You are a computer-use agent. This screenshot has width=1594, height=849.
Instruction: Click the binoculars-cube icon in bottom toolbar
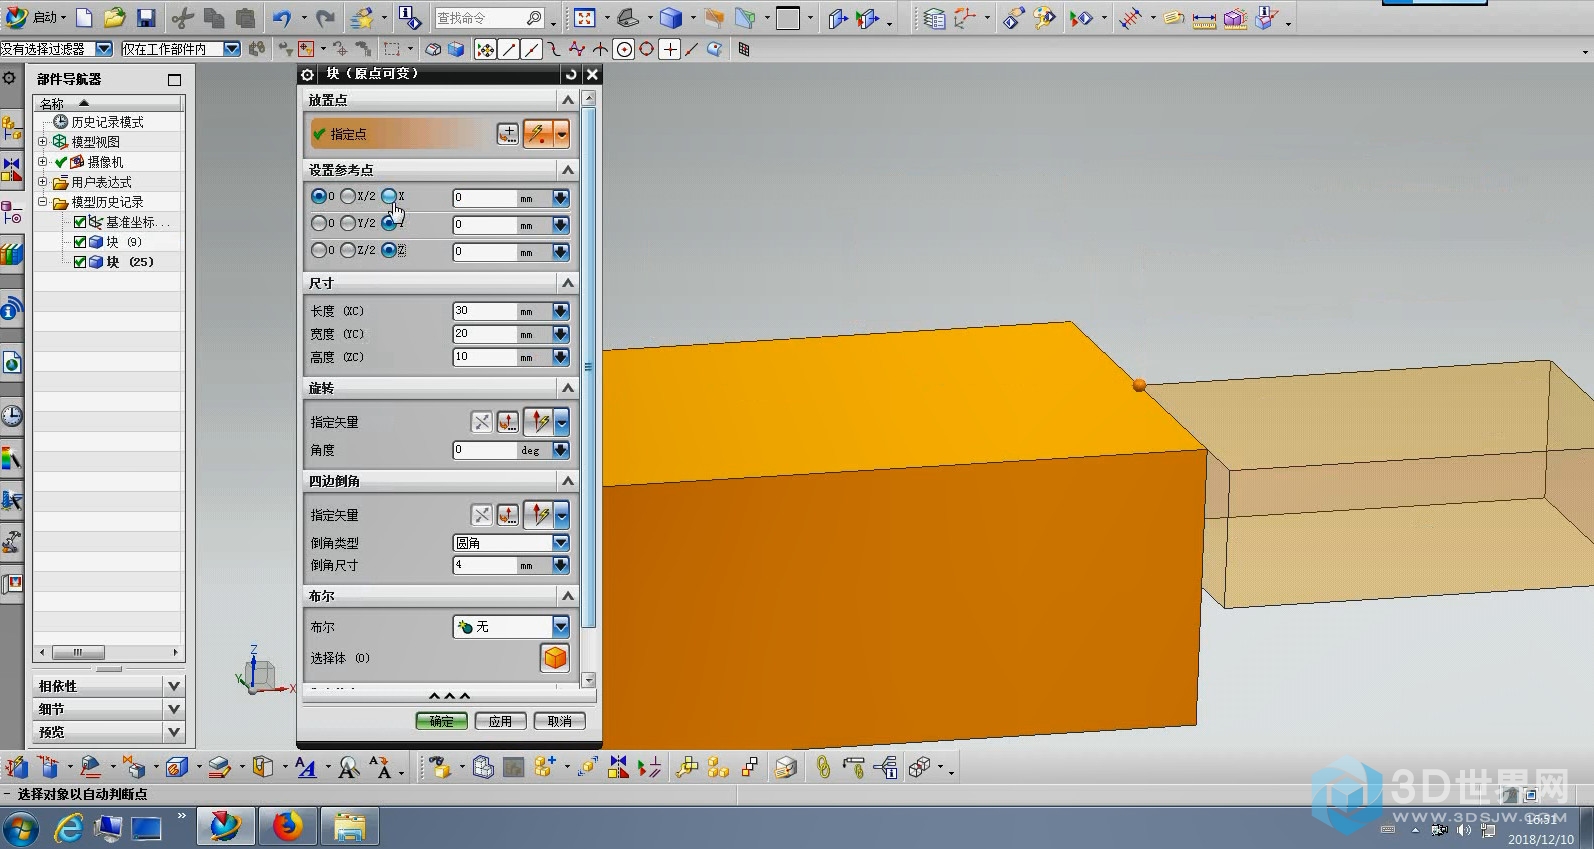coord(441,767)
